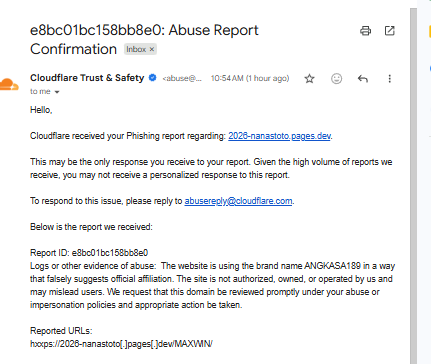Screen dimensions: 431x364
Task: Click the vertical scrollbar of the email
Action: [413, 185]
